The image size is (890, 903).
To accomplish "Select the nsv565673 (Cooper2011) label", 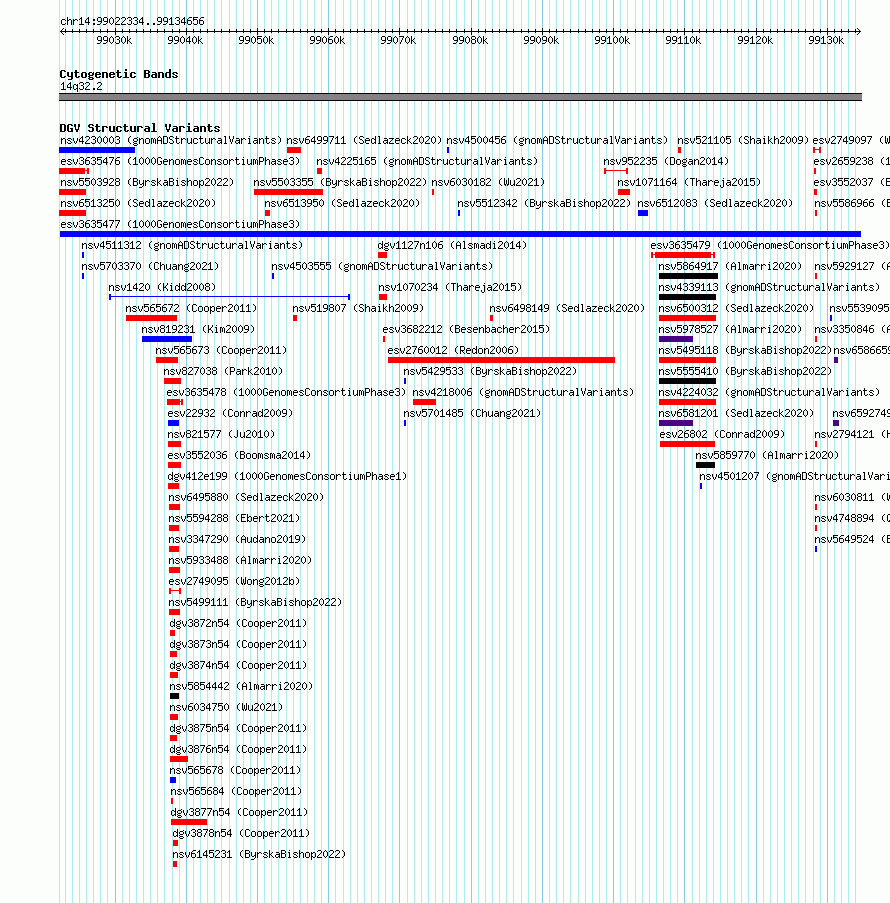I will pyautogui.click(x=221, y=350).
